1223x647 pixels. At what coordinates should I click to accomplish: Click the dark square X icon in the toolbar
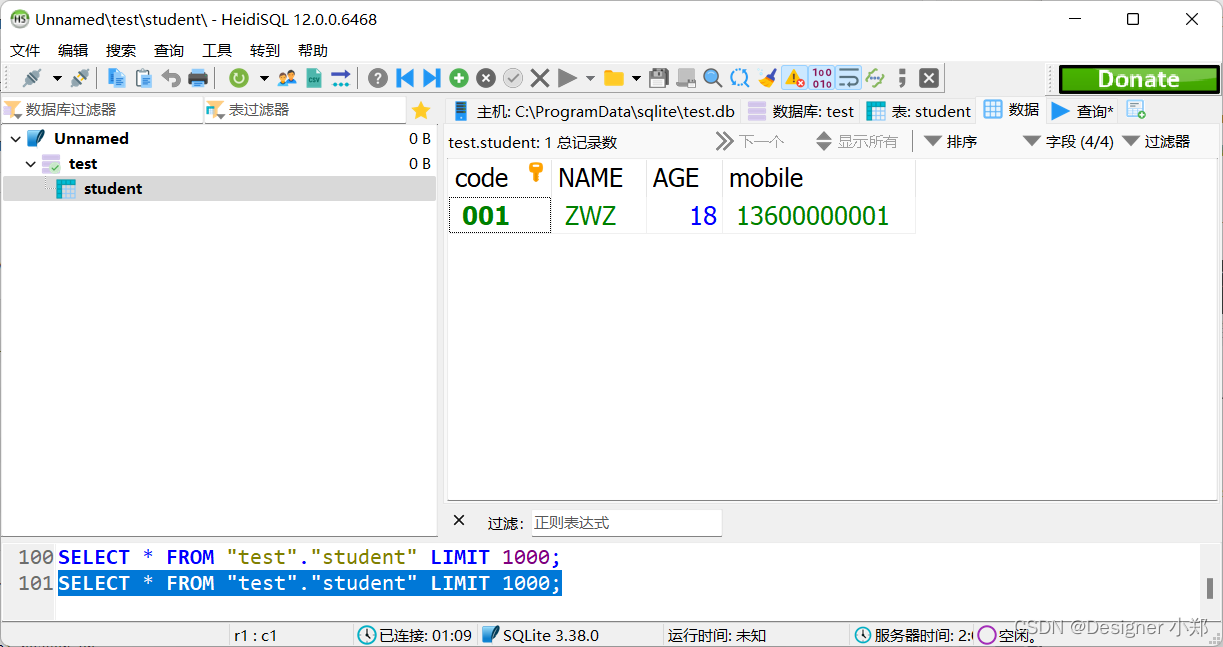(x=929, y=78)
